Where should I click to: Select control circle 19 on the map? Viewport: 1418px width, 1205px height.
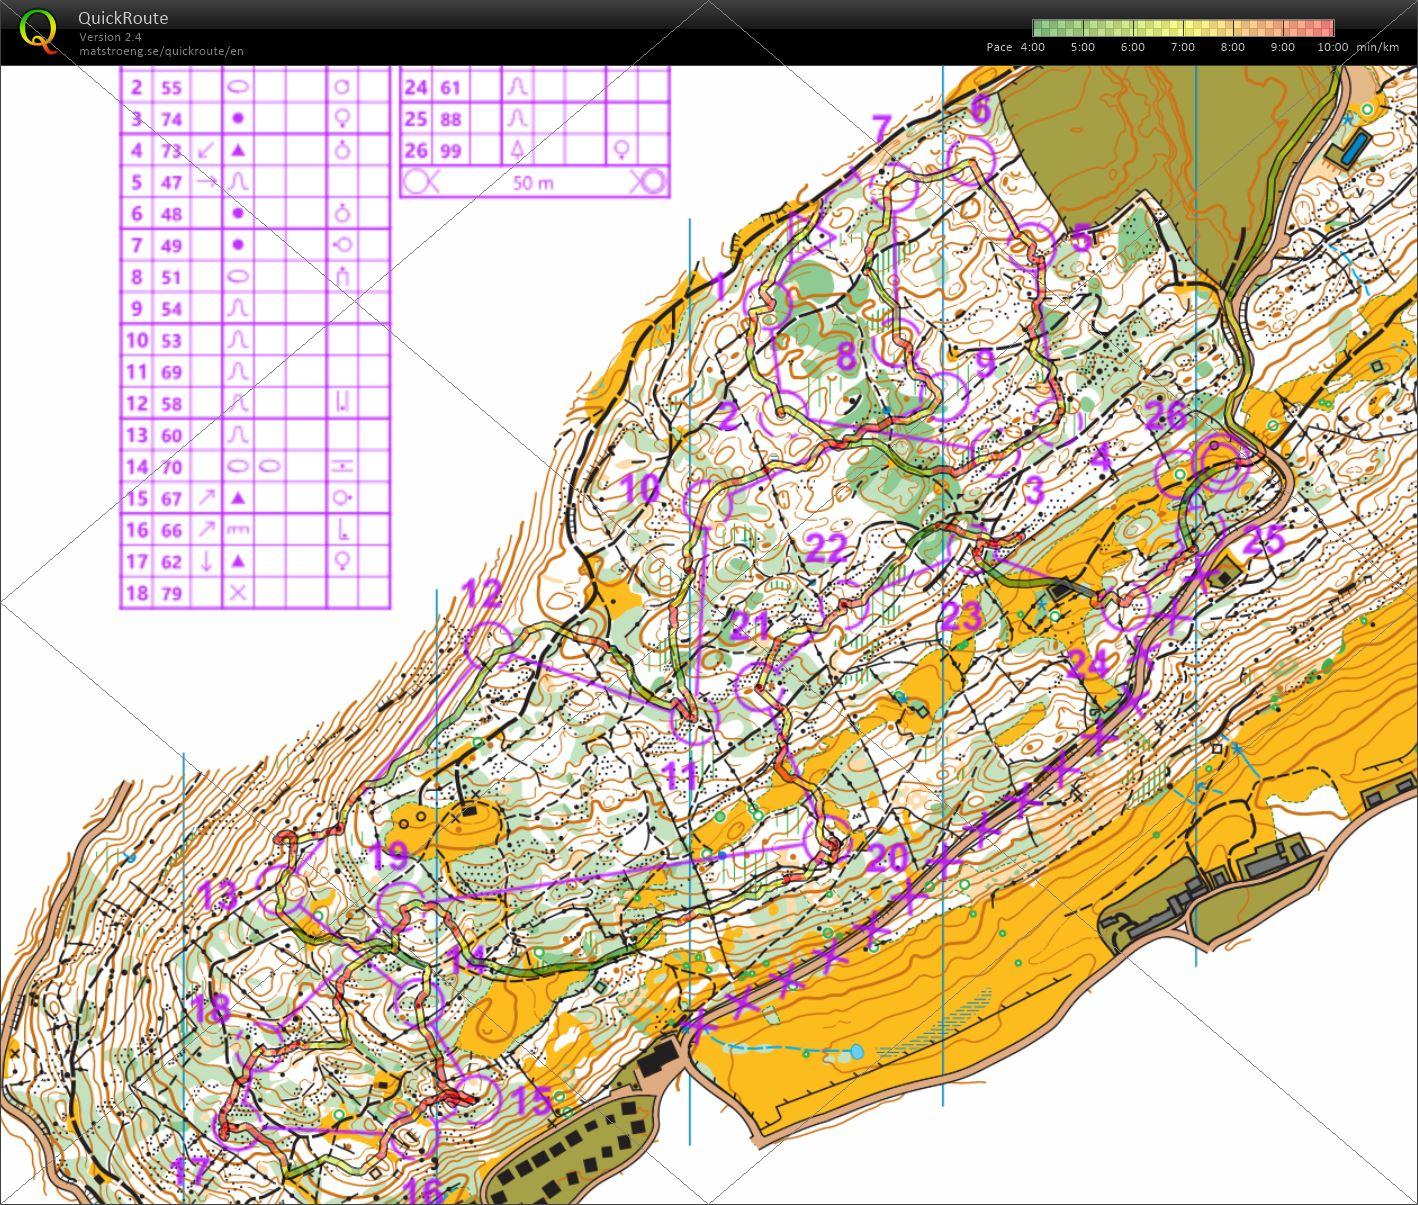point(402,906)
